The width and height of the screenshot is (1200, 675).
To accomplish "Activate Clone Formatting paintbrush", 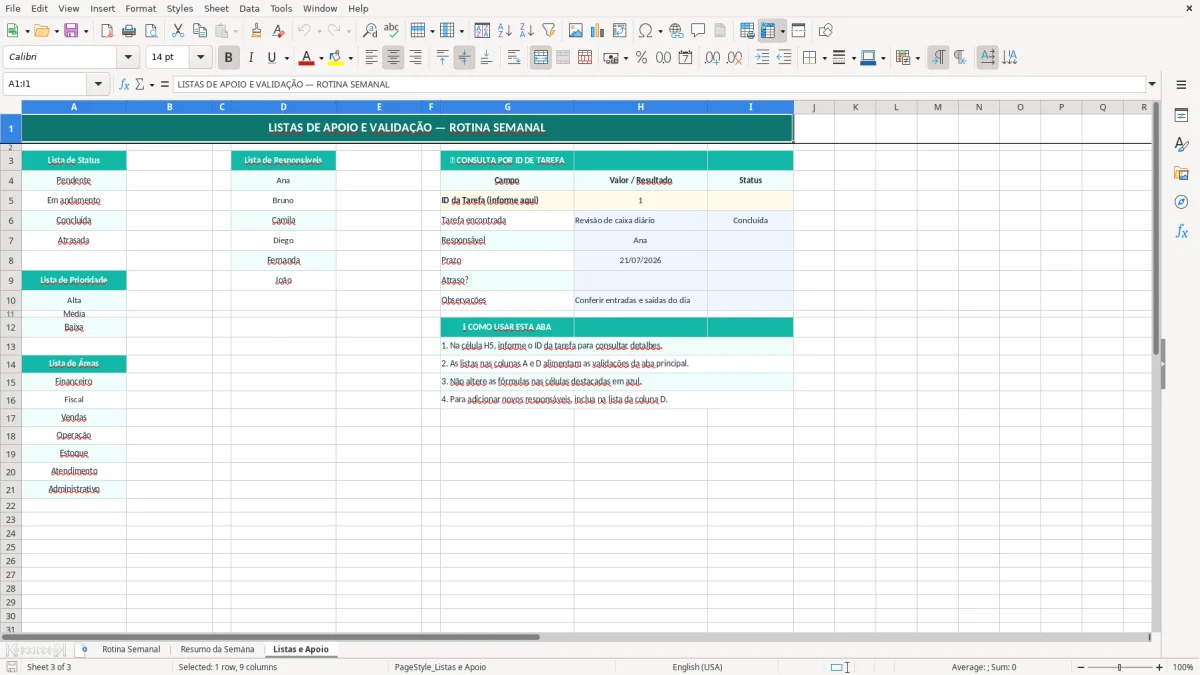I will pos(257,31).
